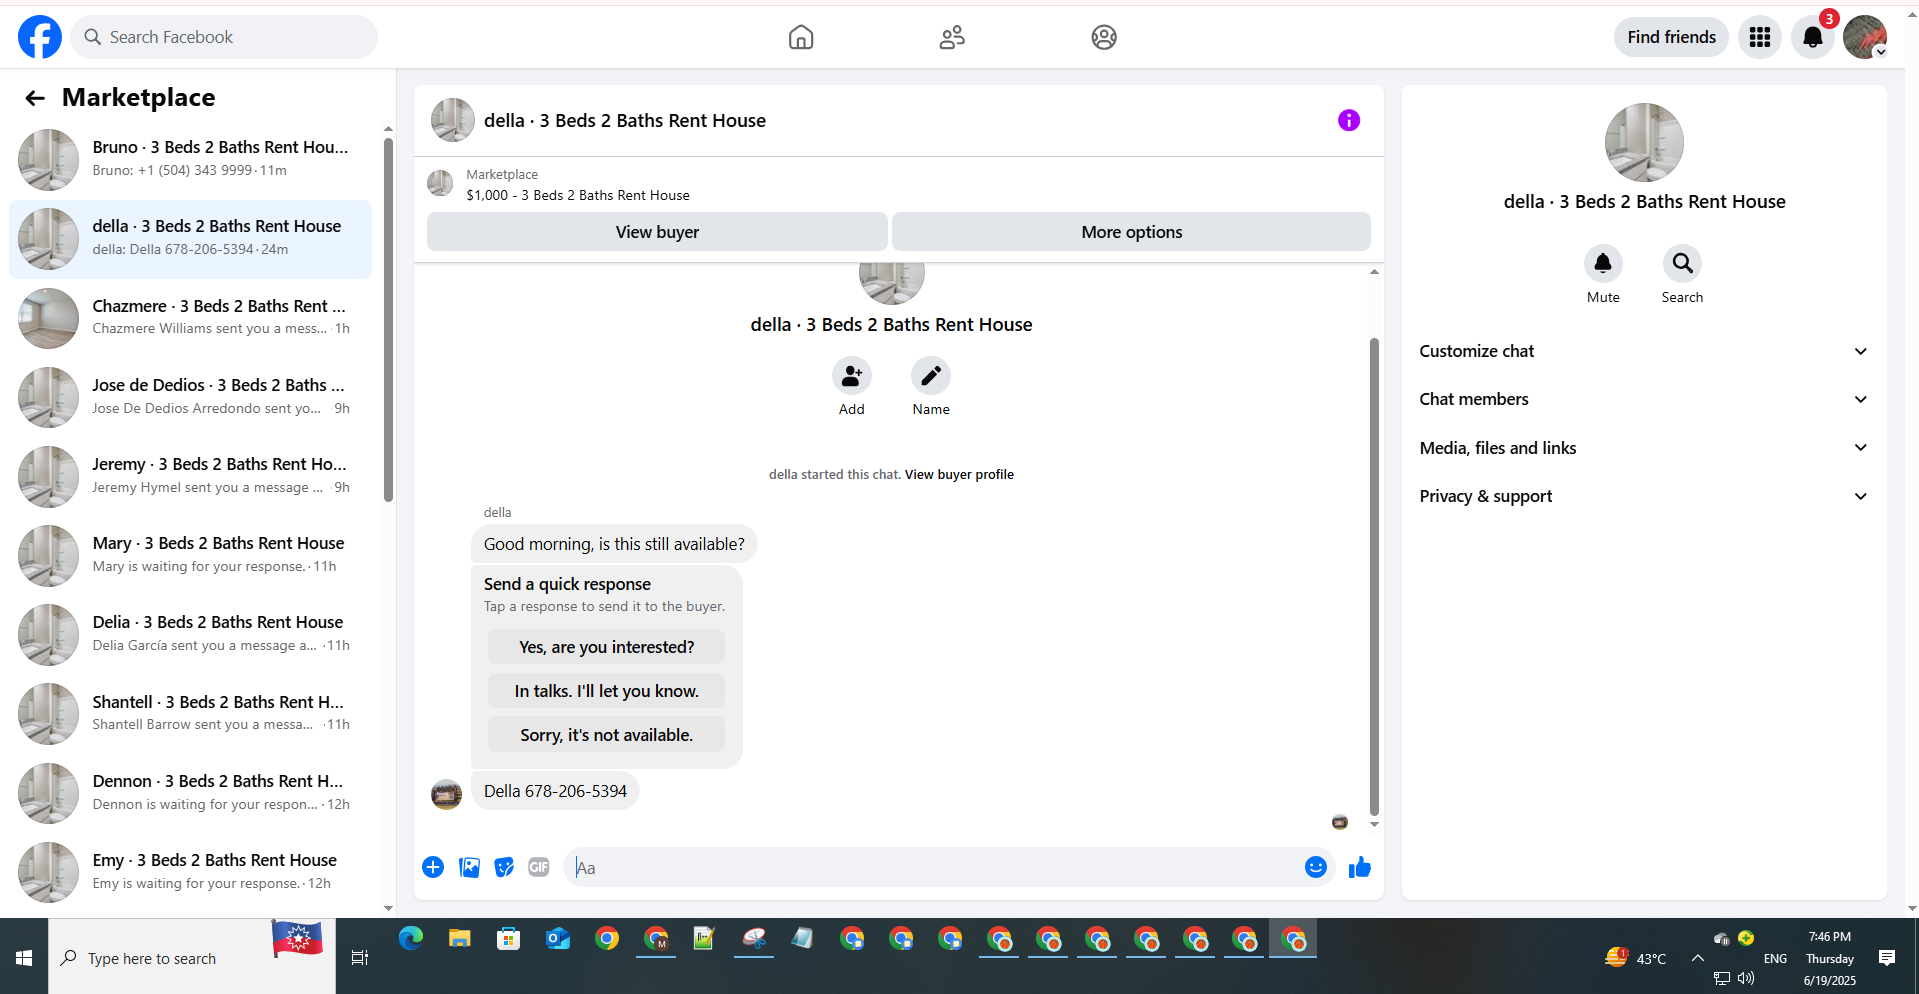
Task: Open Emy's conversation
Action: tap(191, 872)
